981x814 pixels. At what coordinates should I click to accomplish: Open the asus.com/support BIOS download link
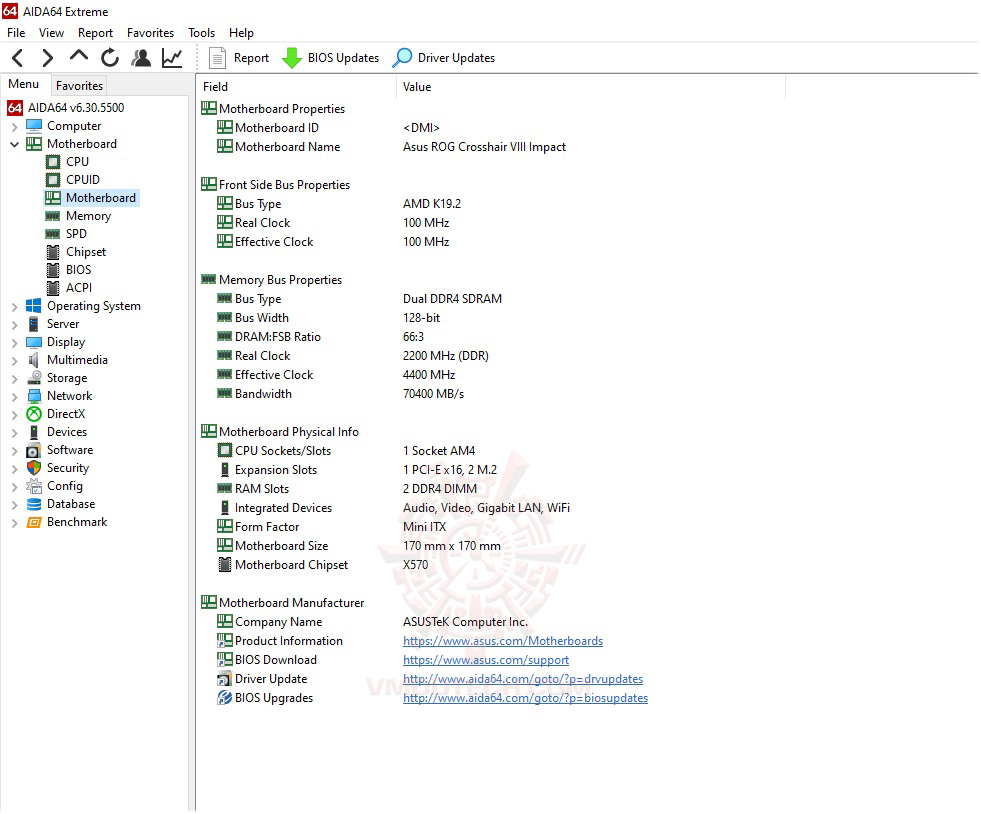pos(486,659)
